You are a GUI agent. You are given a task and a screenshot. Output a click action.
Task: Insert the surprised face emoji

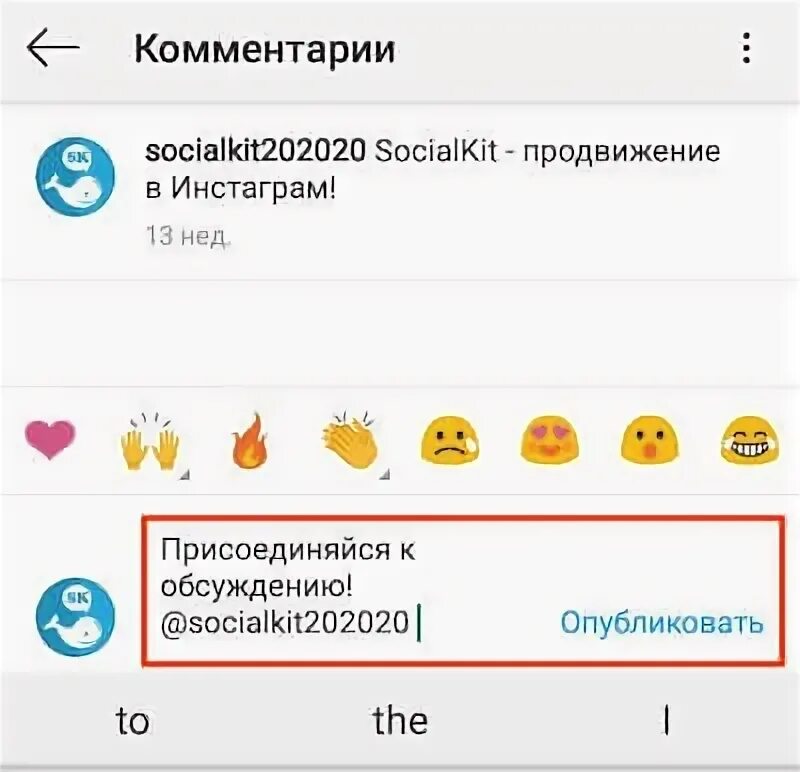point(649,439)
